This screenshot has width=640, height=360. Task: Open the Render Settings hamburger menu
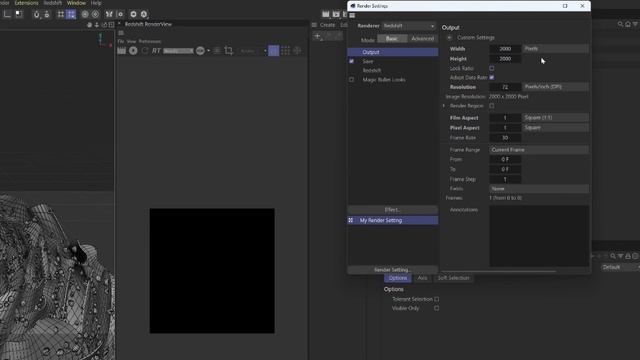coord(352,16)
